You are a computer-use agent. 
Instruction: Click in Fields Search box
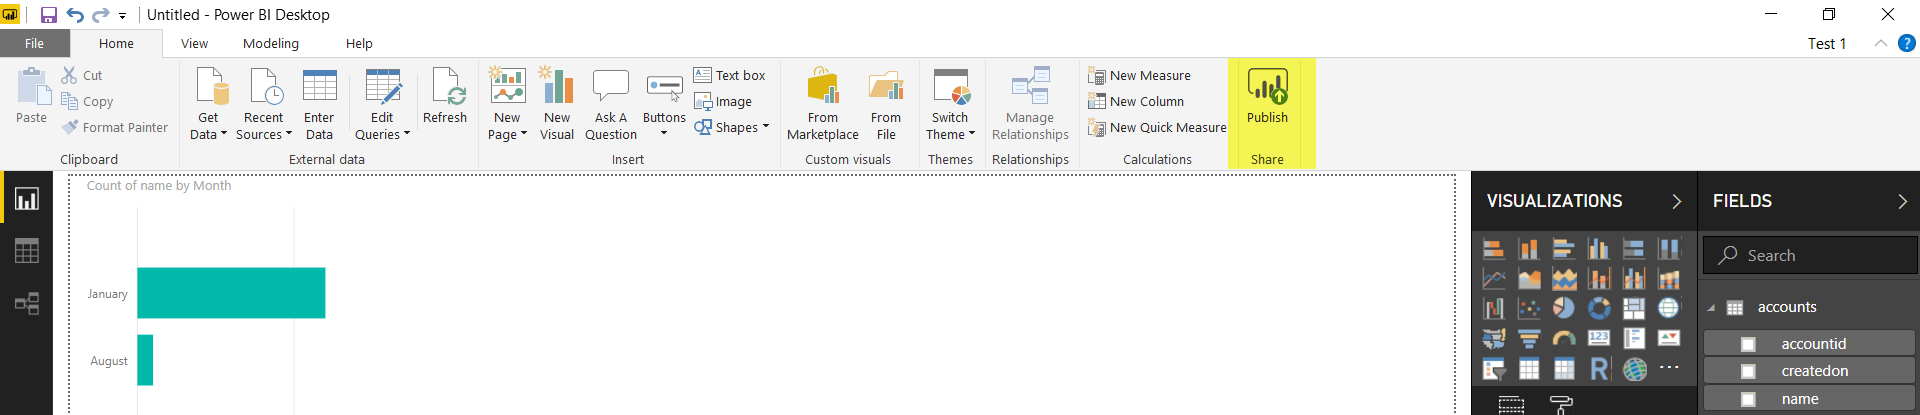click(1810, 255)
